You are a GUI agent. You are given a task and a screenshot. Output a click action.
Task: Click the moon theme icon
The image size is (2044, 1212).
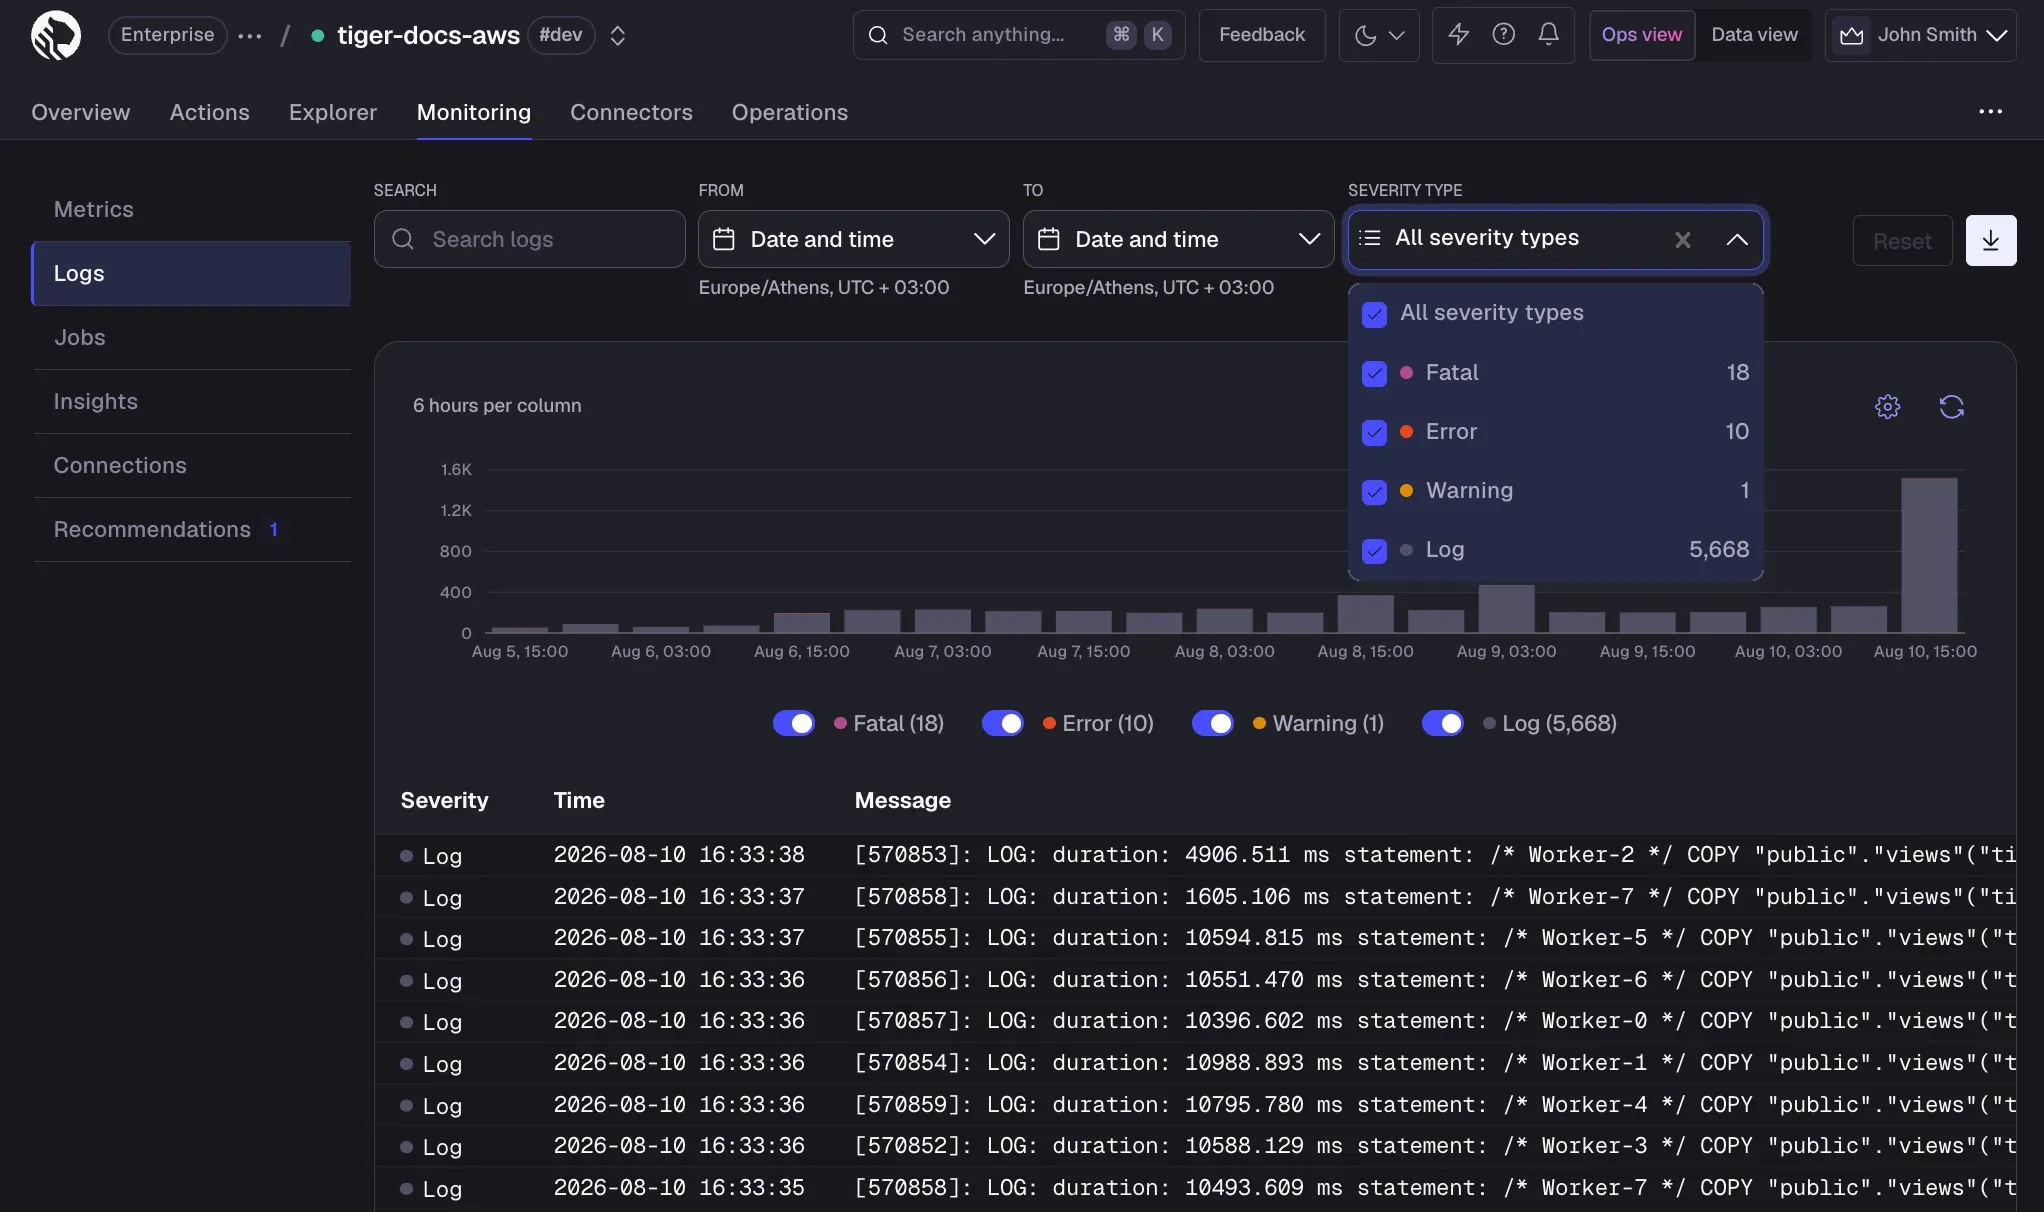[x=1365, y=35]
